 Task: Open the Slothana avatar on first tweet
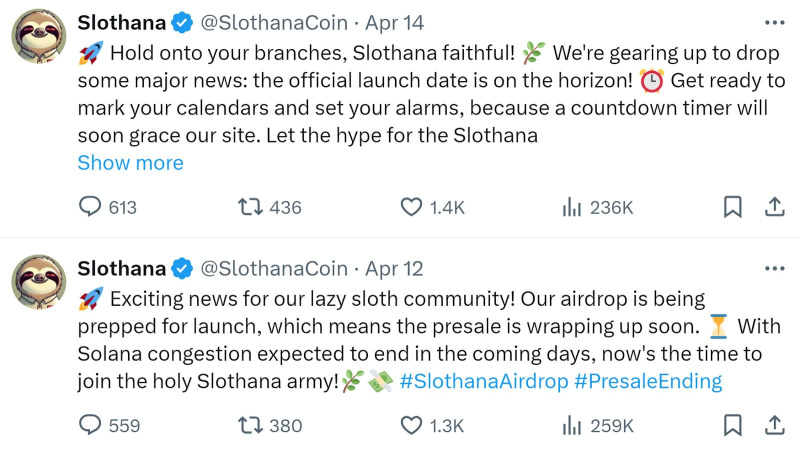pos(38,35)
